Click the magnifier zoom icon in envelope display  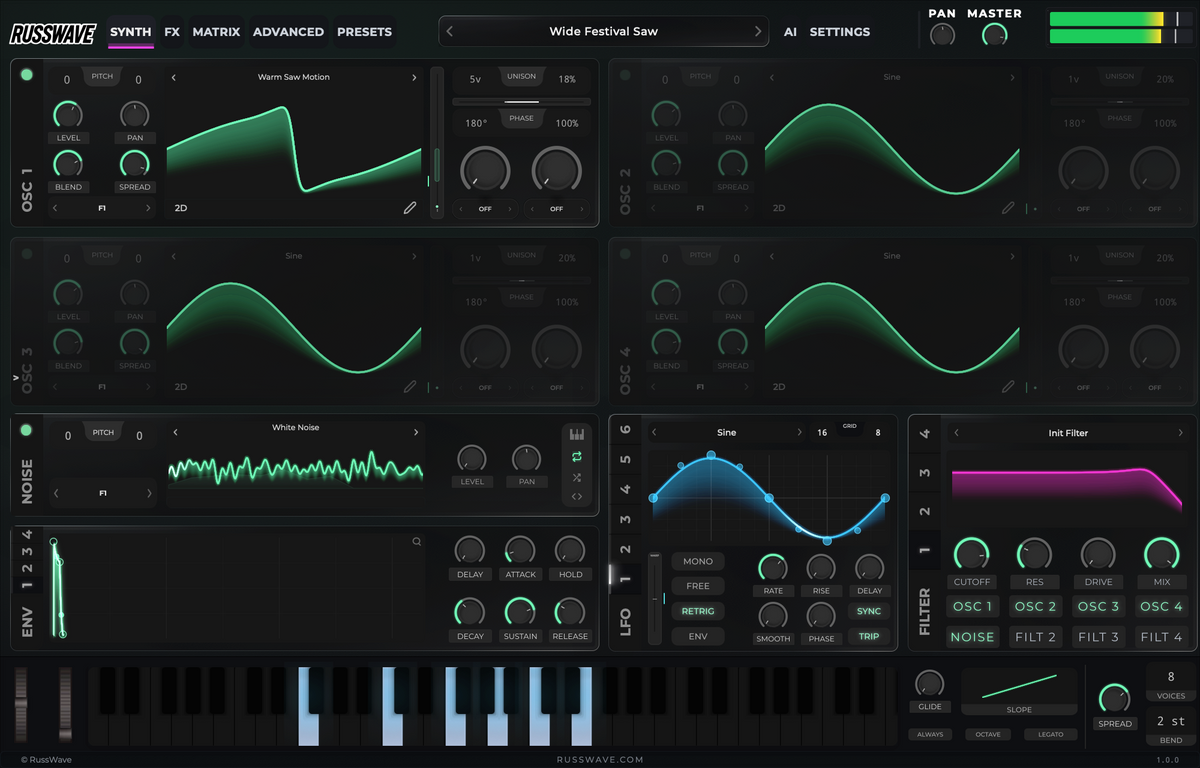click(417, 542)
